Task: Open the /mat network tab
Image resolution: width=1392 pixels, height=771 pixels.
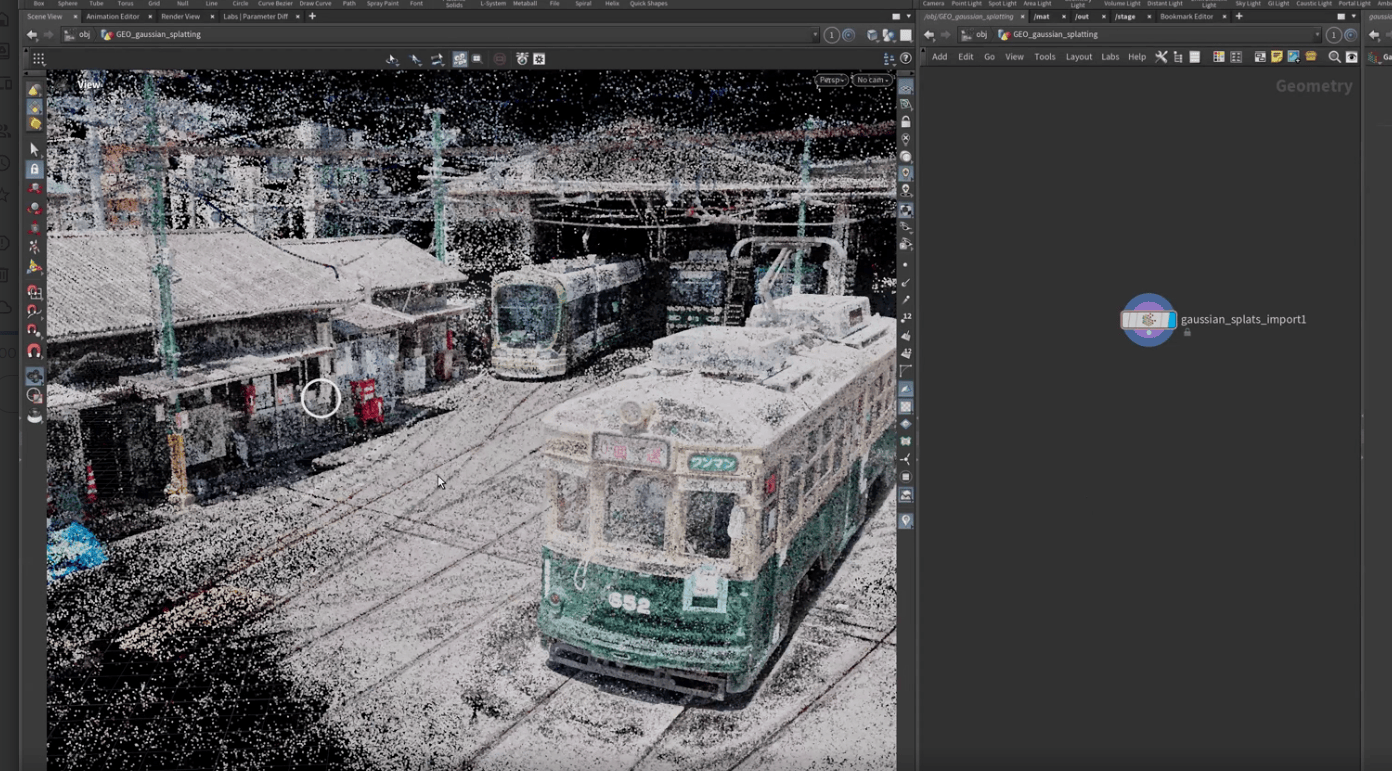Action: click(x=1042, y=17)
